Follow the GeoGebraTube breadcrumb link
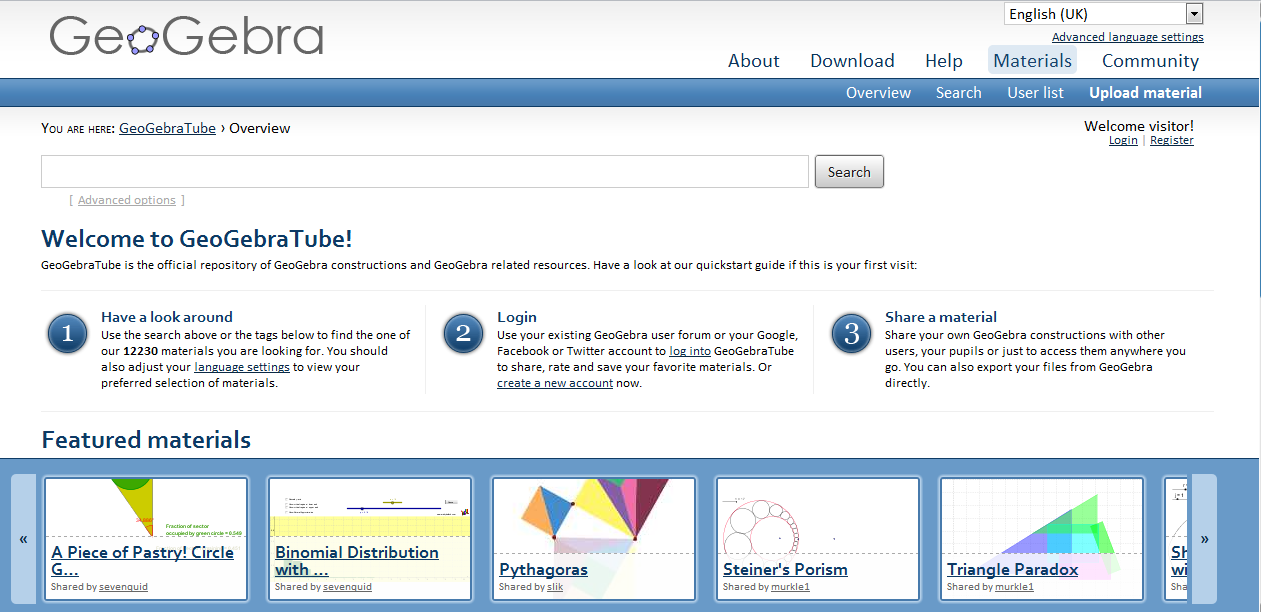1261x612 pixels. (167, 128)
